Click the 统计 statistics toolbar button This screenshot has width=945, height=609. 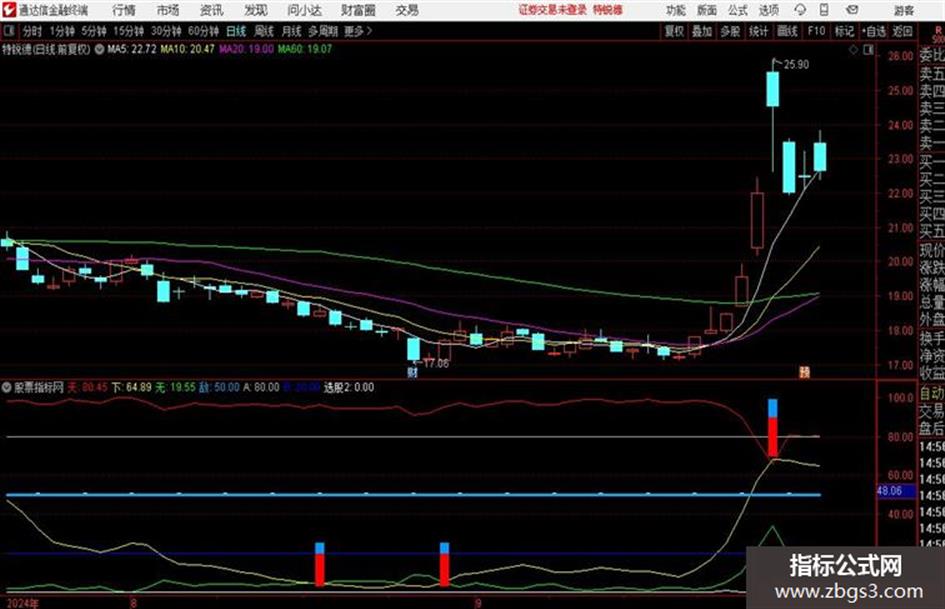click(758, 31)
